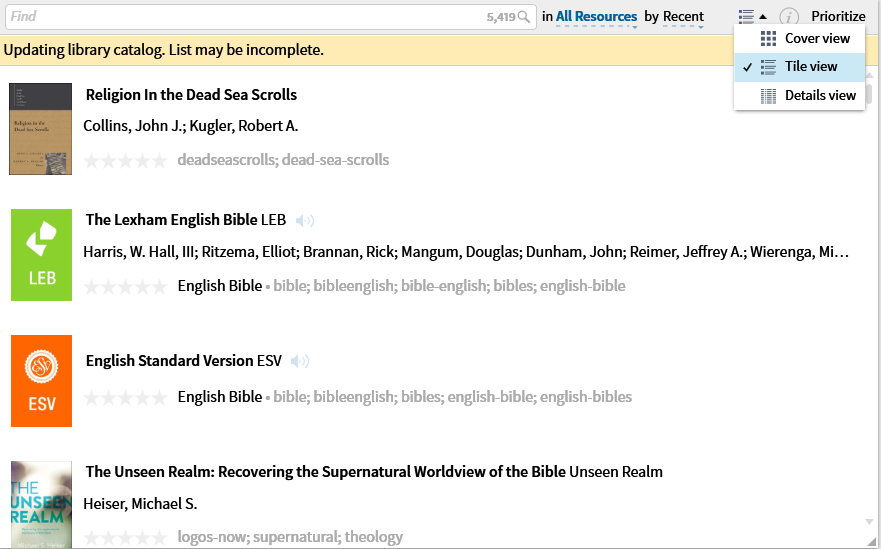Screen dimensions: 881x549
Task: Click the Harris, W. Hall, III authors line
Action: [466, 252]
